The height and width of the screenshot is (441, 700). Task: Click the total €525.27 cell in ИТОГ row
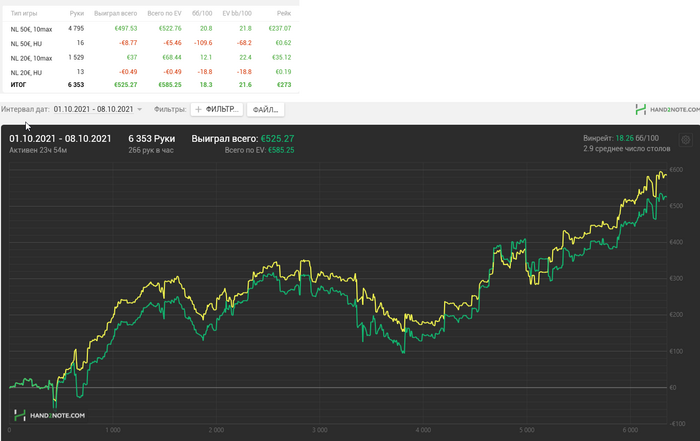[125, 84]
